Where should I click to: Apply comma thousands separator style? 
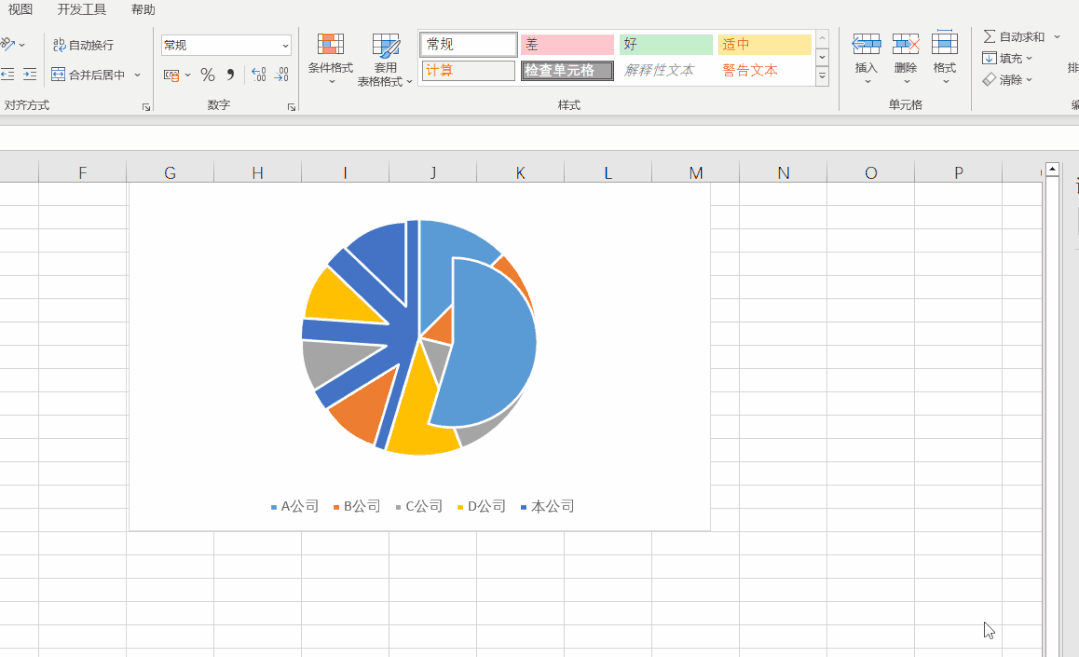click(x=231, y=74)
